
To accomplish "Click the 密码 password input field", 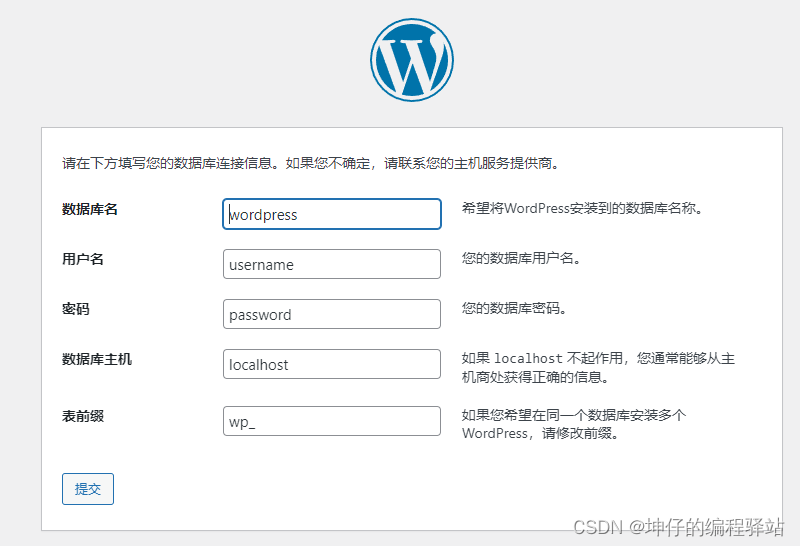I will tap(332, 314).
